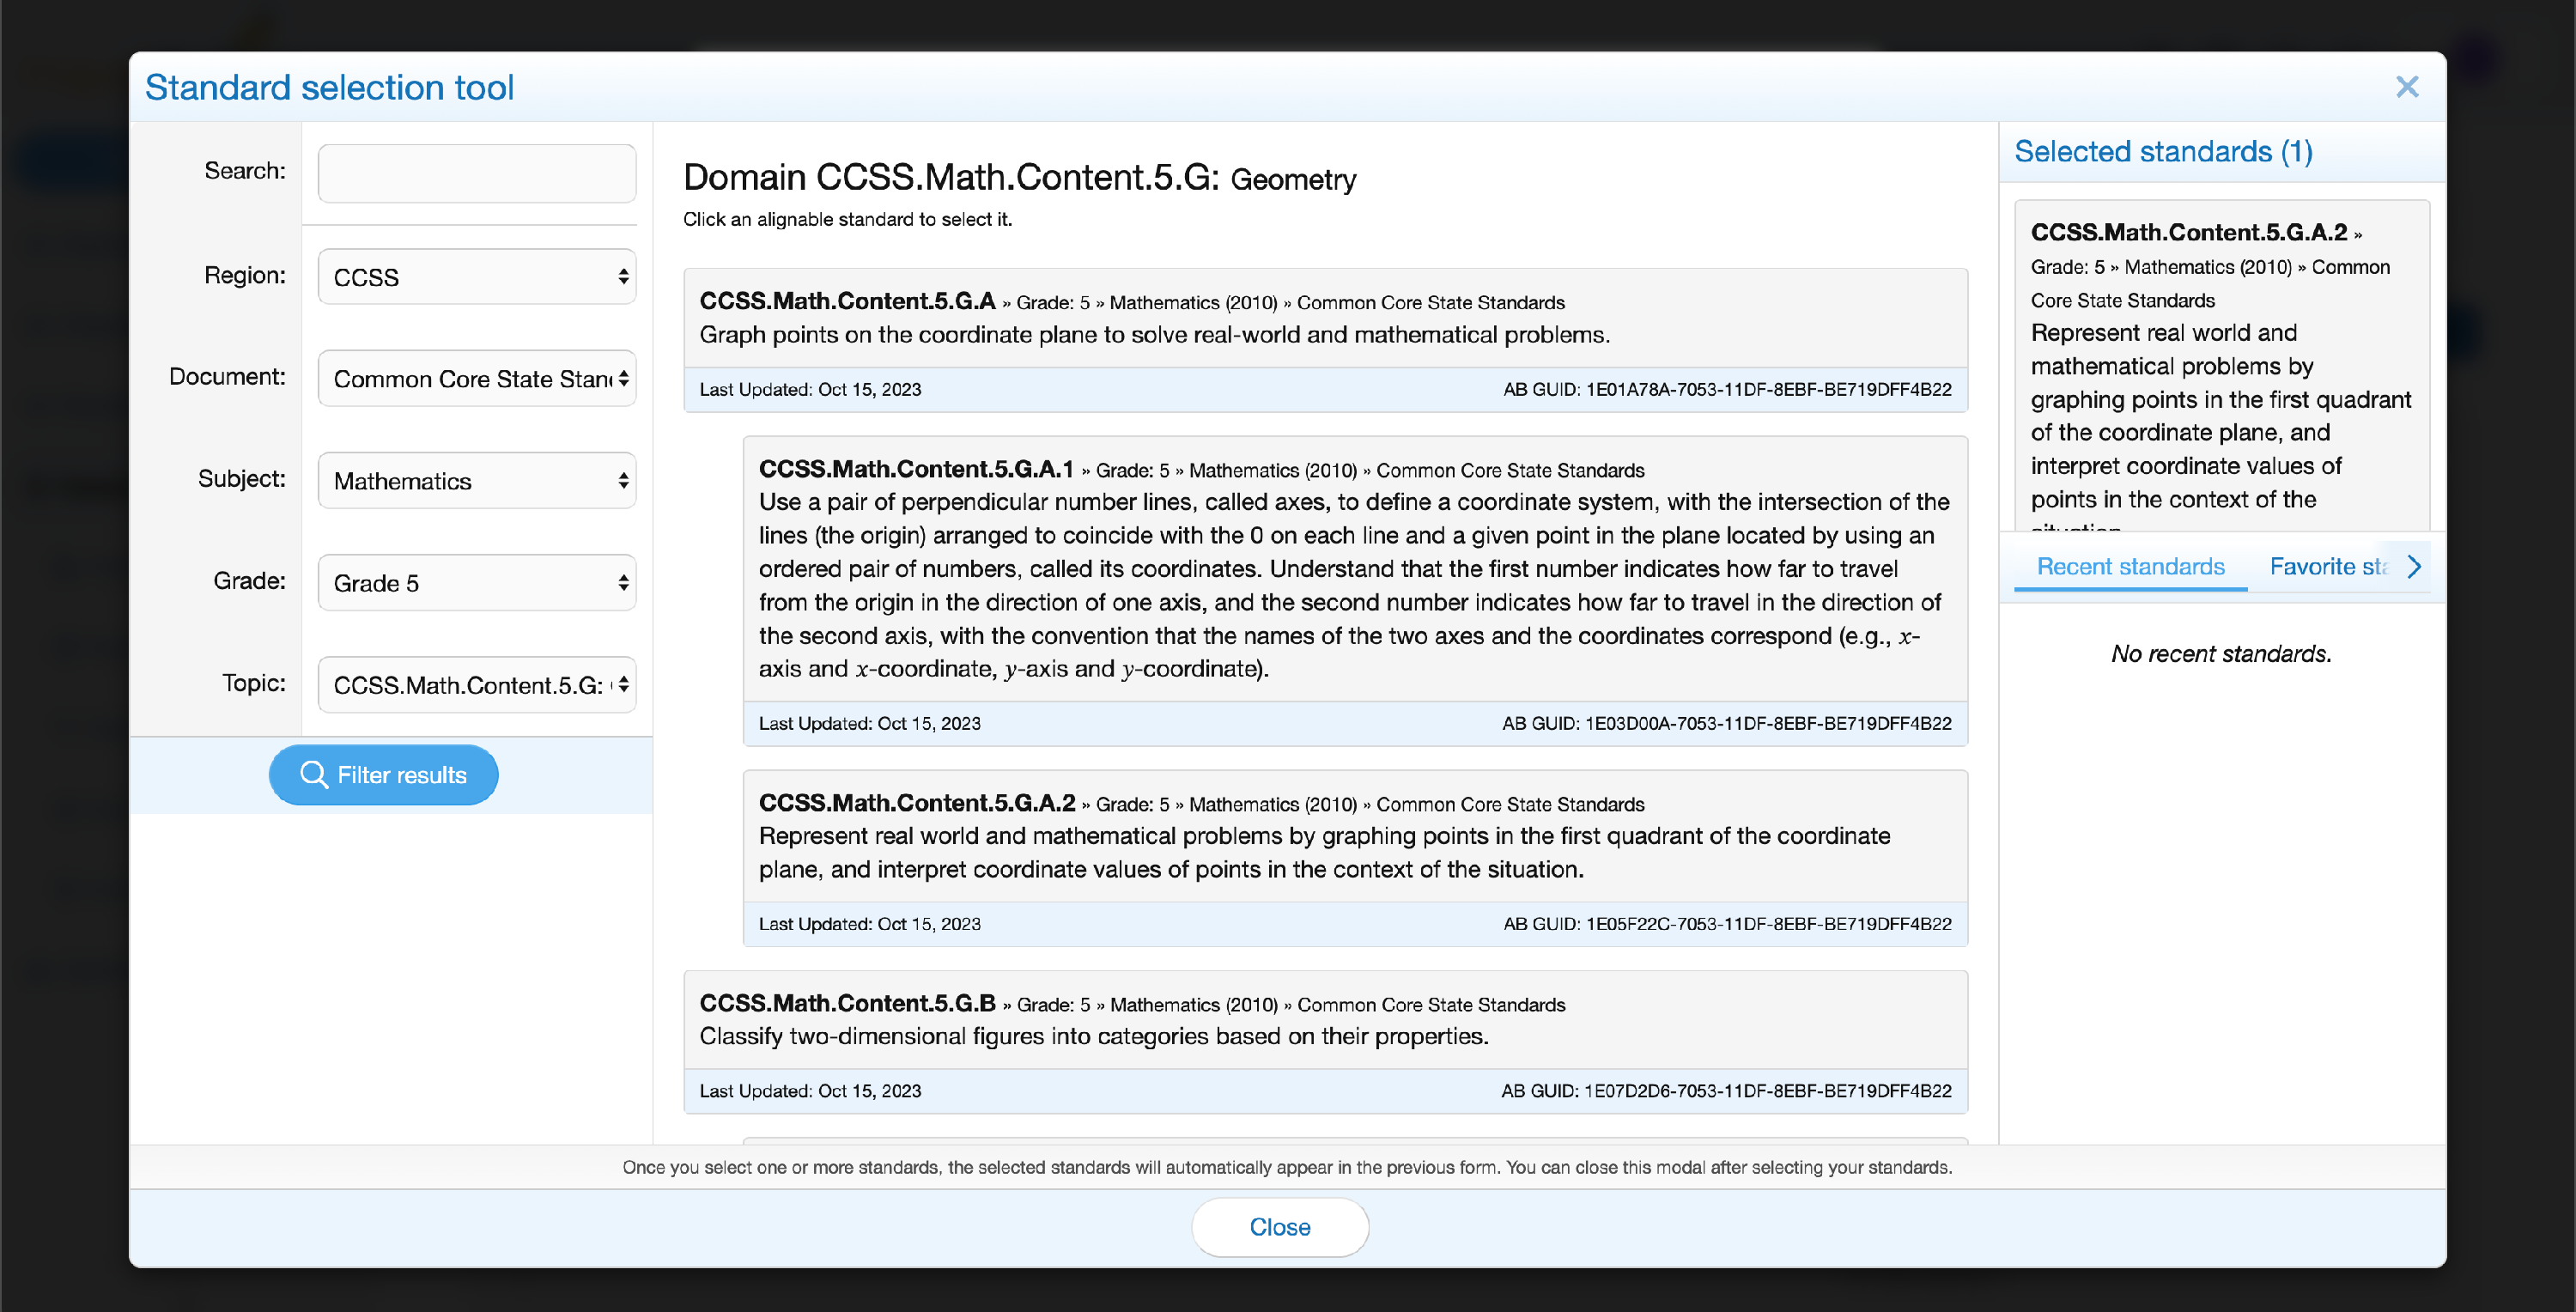Expand the Subject dropdown set to Mathematics

pyautogui.click(x=477, y=481)
